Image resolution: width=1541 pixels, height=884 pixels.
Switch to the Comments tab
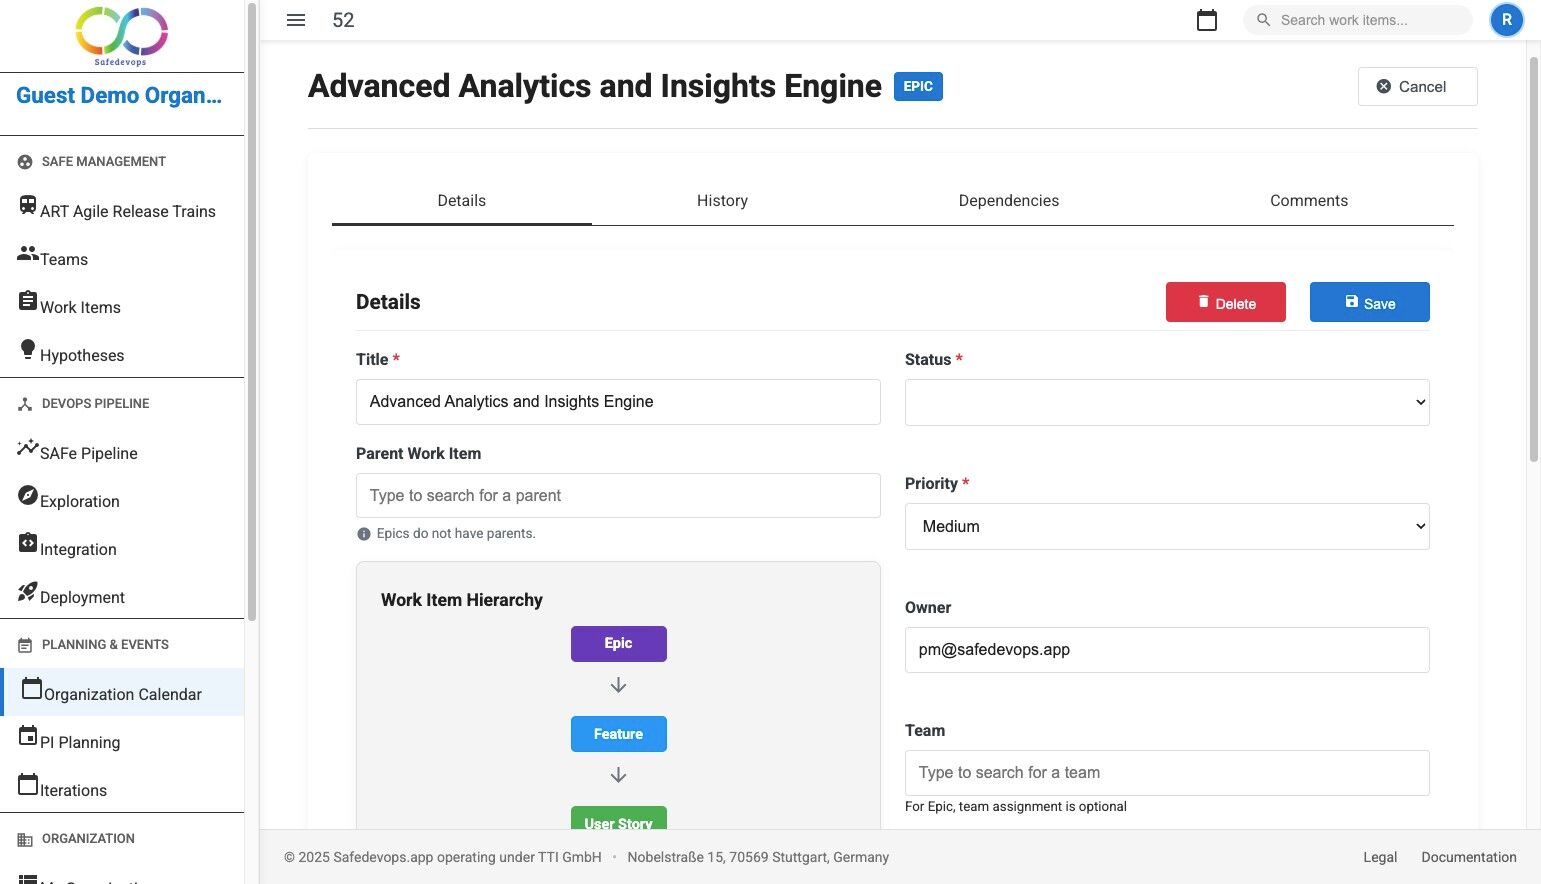click(x=1309, y=201)
